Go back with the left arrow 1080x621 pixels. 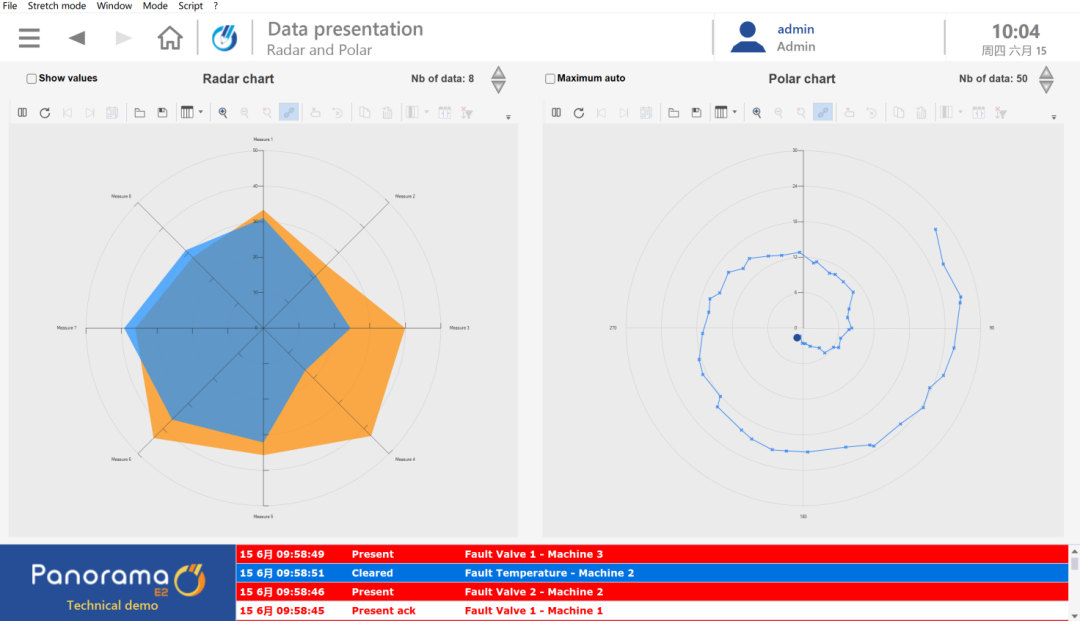tap(77, 38)
